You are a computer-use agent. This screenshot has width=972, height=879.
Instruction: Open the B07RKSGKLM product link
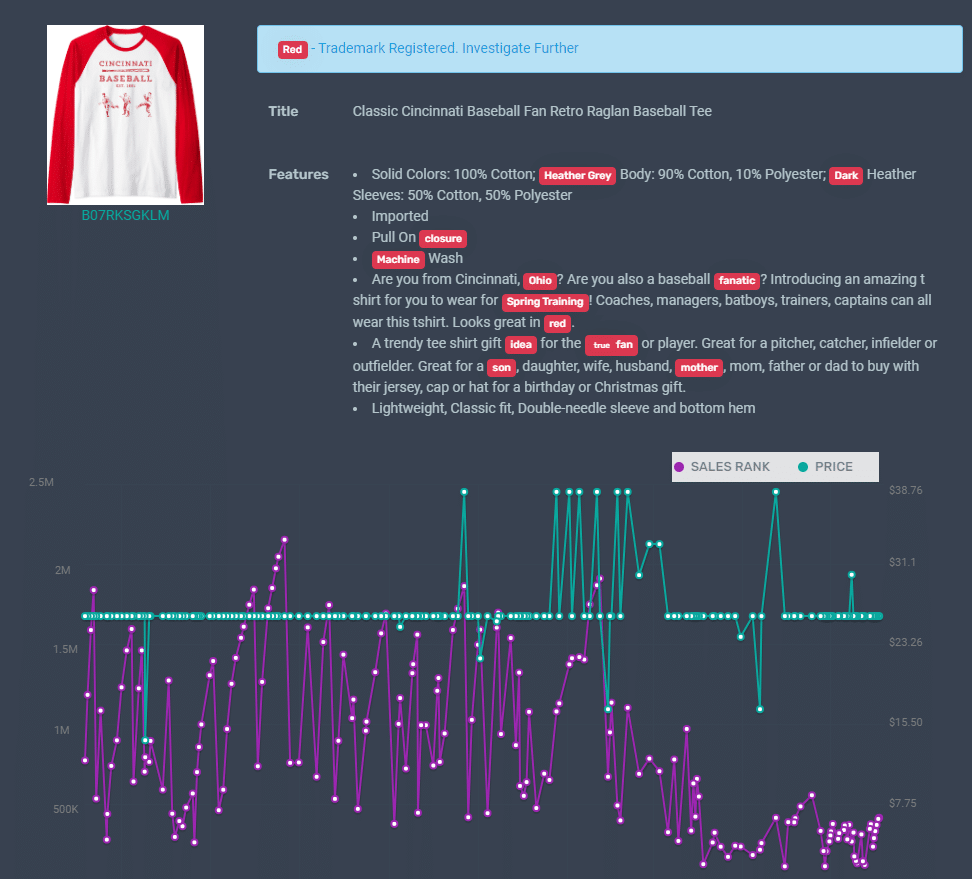click(125, 215)
